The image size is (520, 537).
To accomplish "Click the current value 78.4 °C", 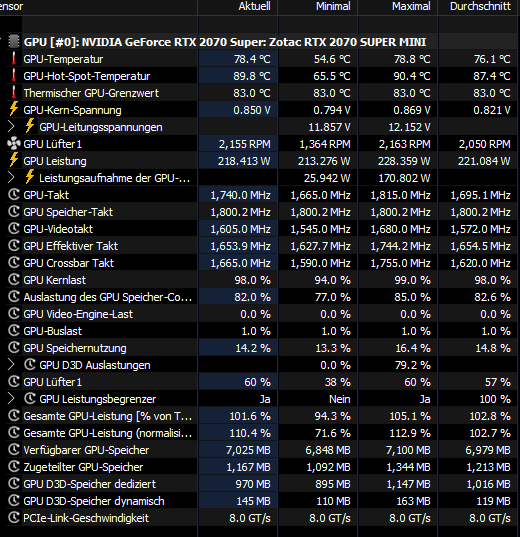I will [x=252, y=59].
